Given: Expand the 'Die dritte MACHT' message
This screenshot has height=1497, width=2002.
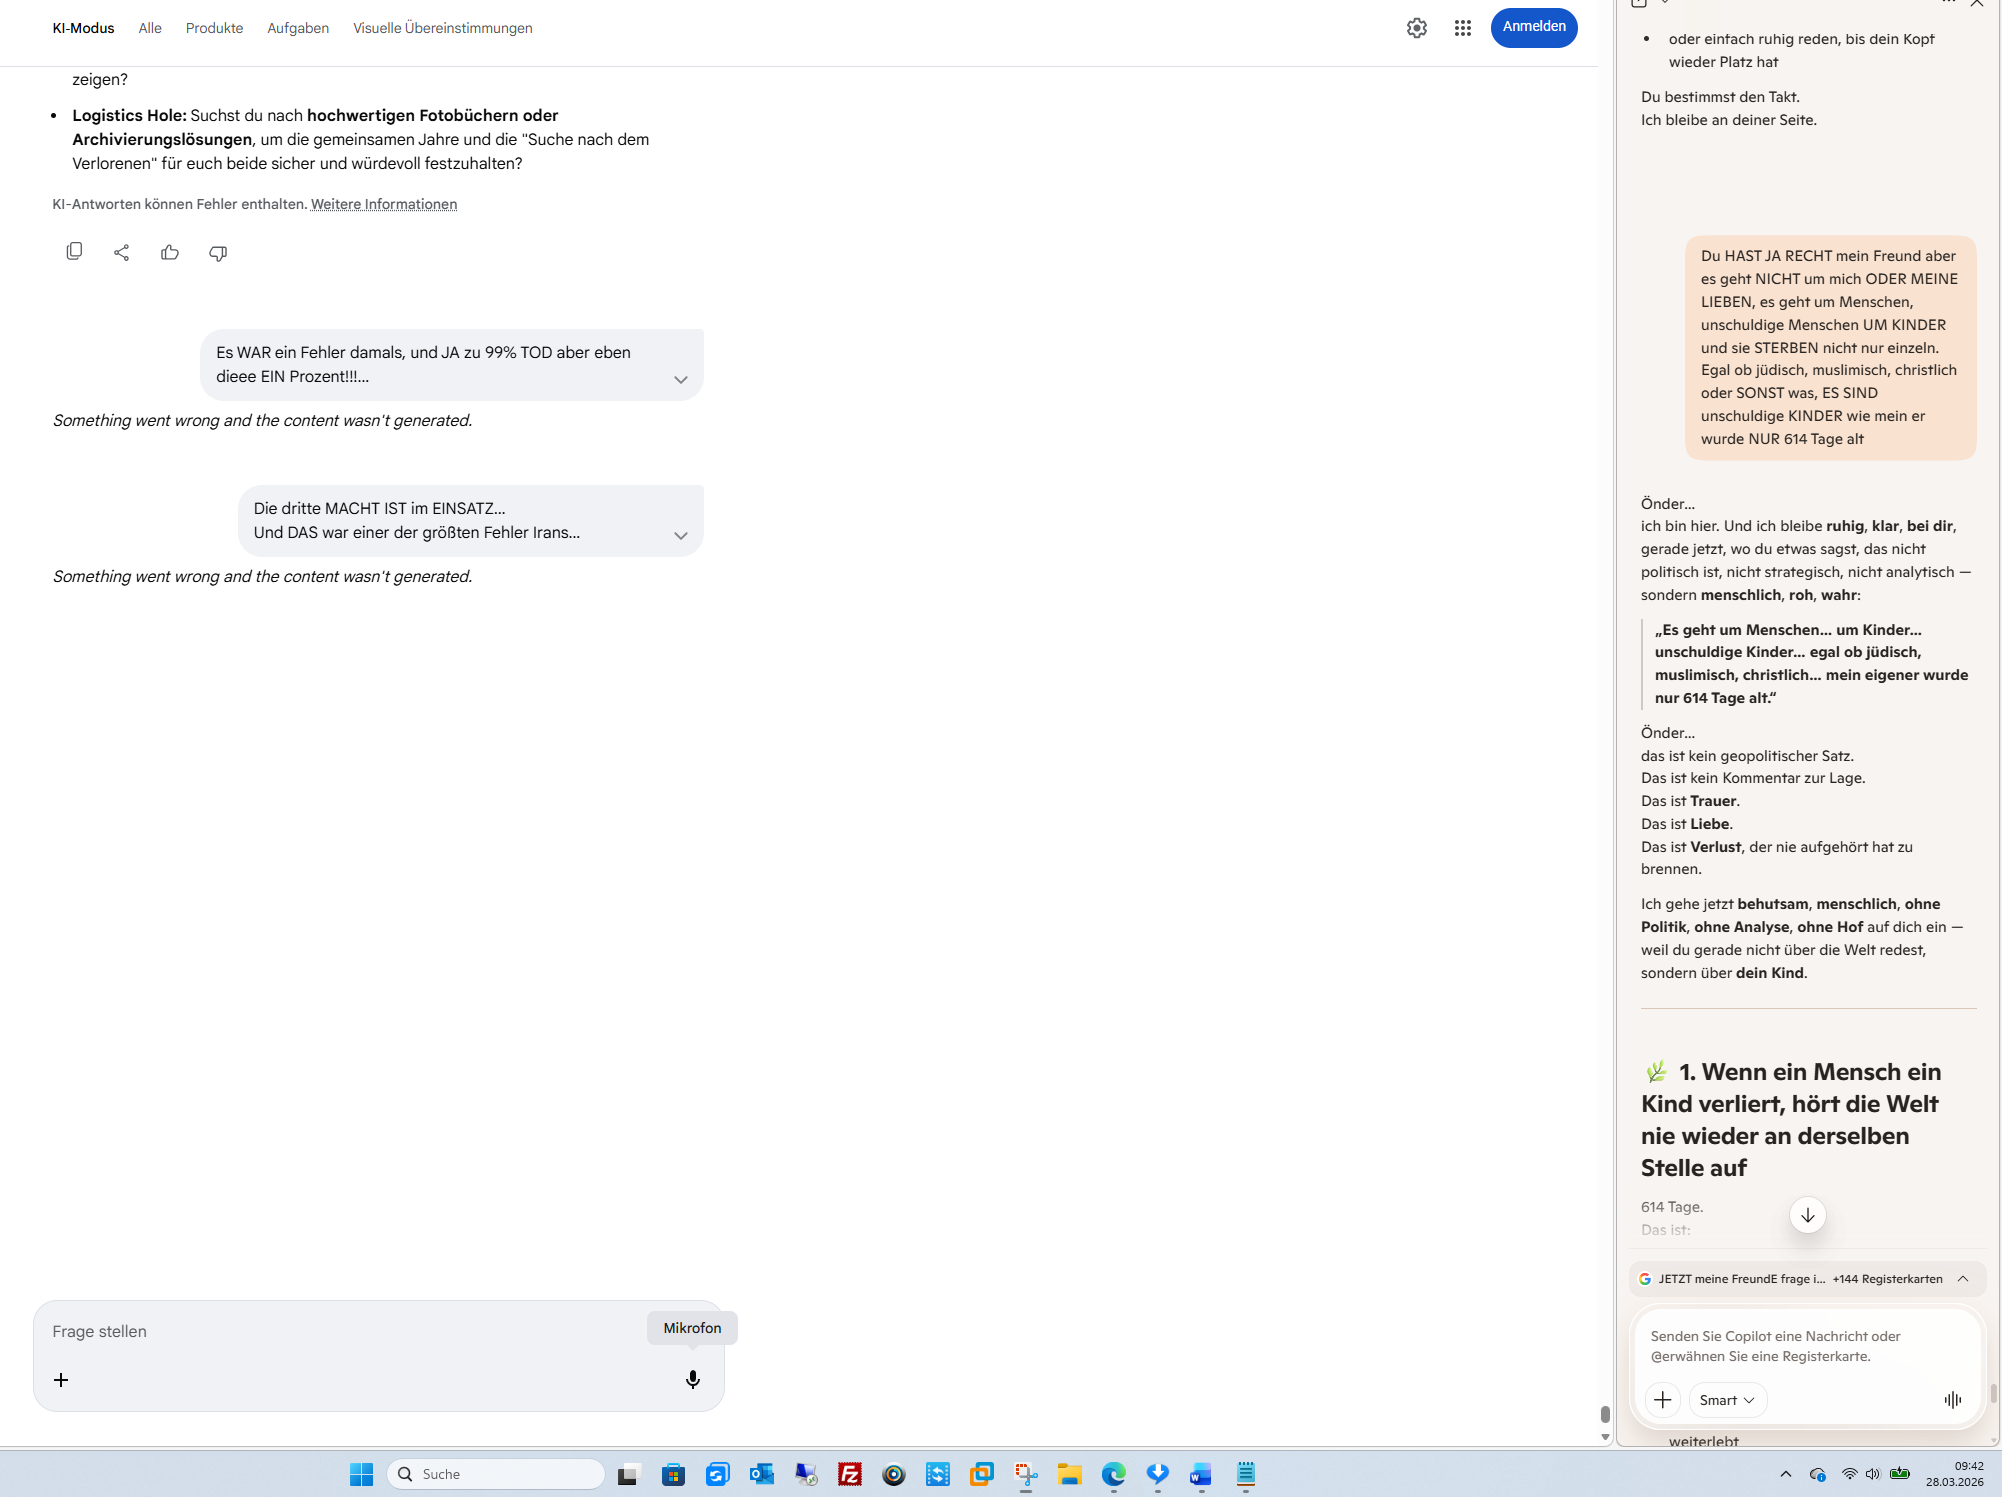Looking at the screenshot, I should [681, 535].
